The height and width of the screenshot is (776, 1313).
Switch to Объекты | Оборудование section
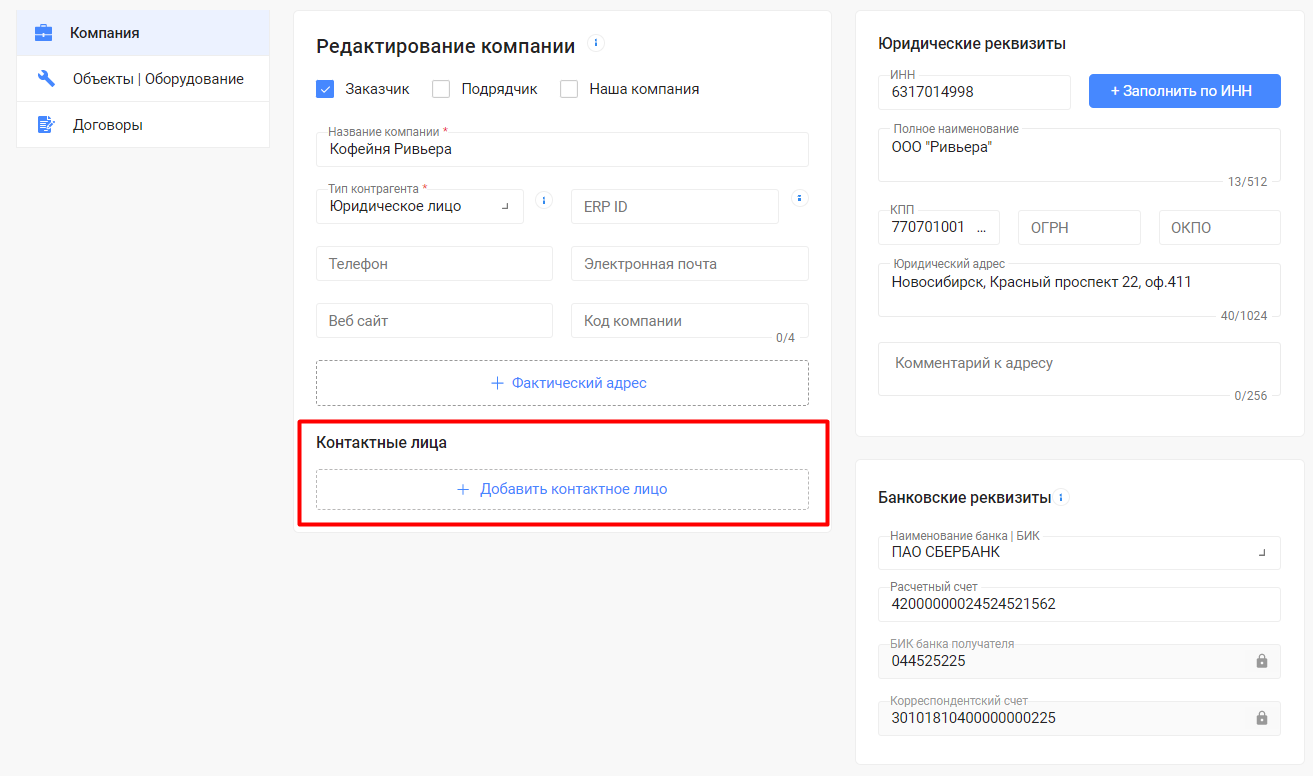point(143,79)
